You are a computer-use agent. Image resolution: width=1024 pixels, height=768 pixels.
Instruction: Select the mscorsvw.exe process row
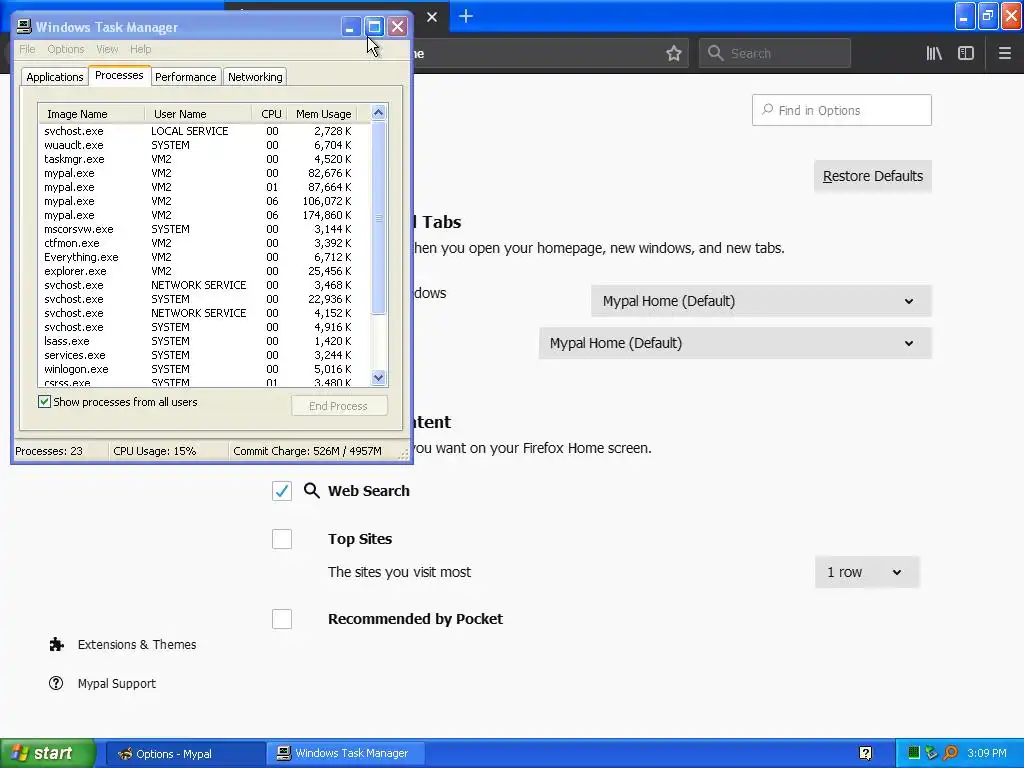204,229
